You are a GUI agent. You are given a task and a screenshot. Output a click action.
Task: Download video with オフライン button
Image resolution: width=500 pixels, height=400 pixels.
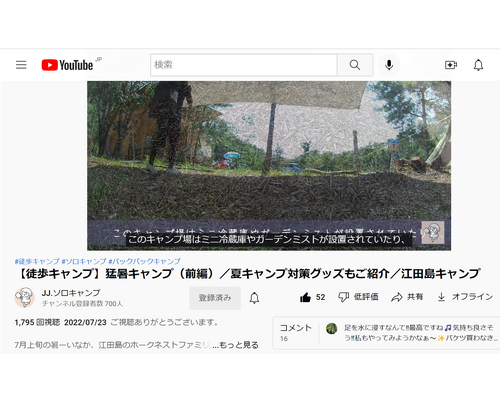pyautogui.click(x=465, y=297)
